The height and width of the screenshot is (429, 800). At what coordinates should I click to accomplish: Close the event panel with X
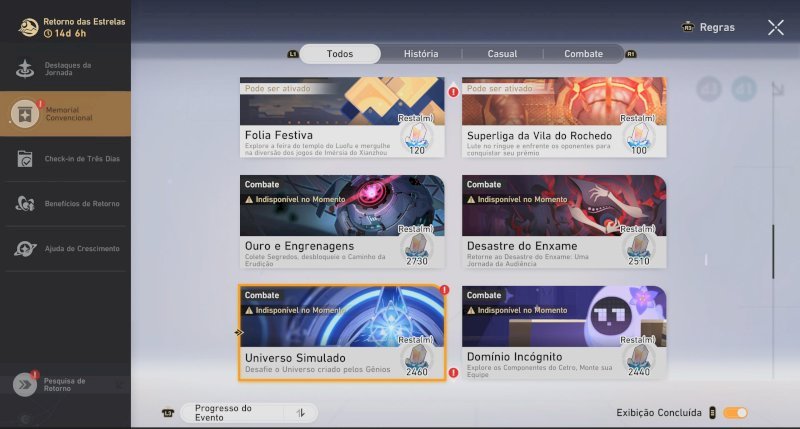point(776,28)
